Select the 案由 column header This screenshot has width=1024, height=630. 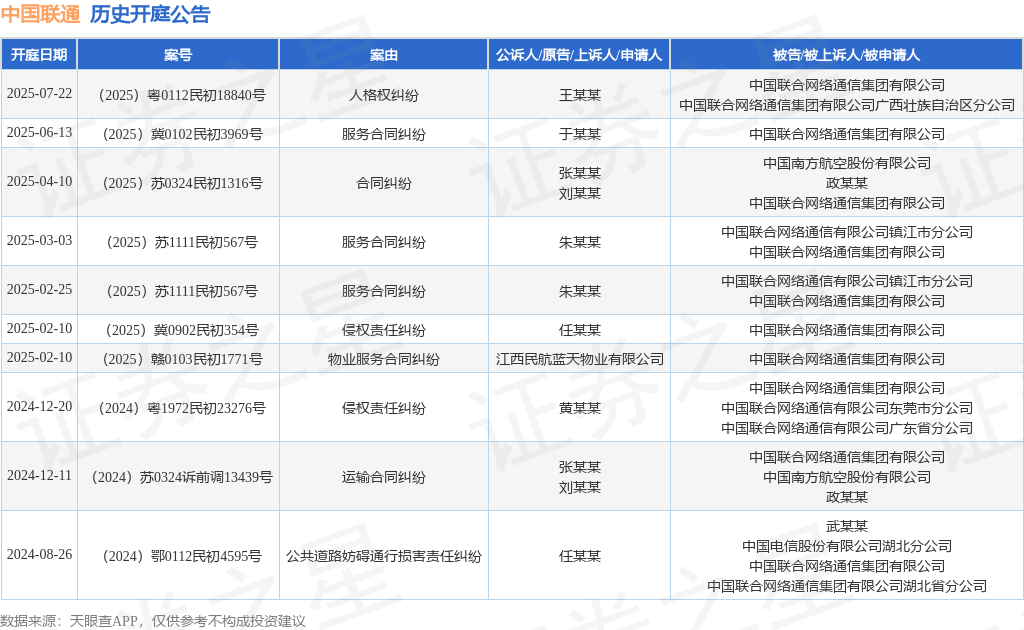[x=383, y=55]
